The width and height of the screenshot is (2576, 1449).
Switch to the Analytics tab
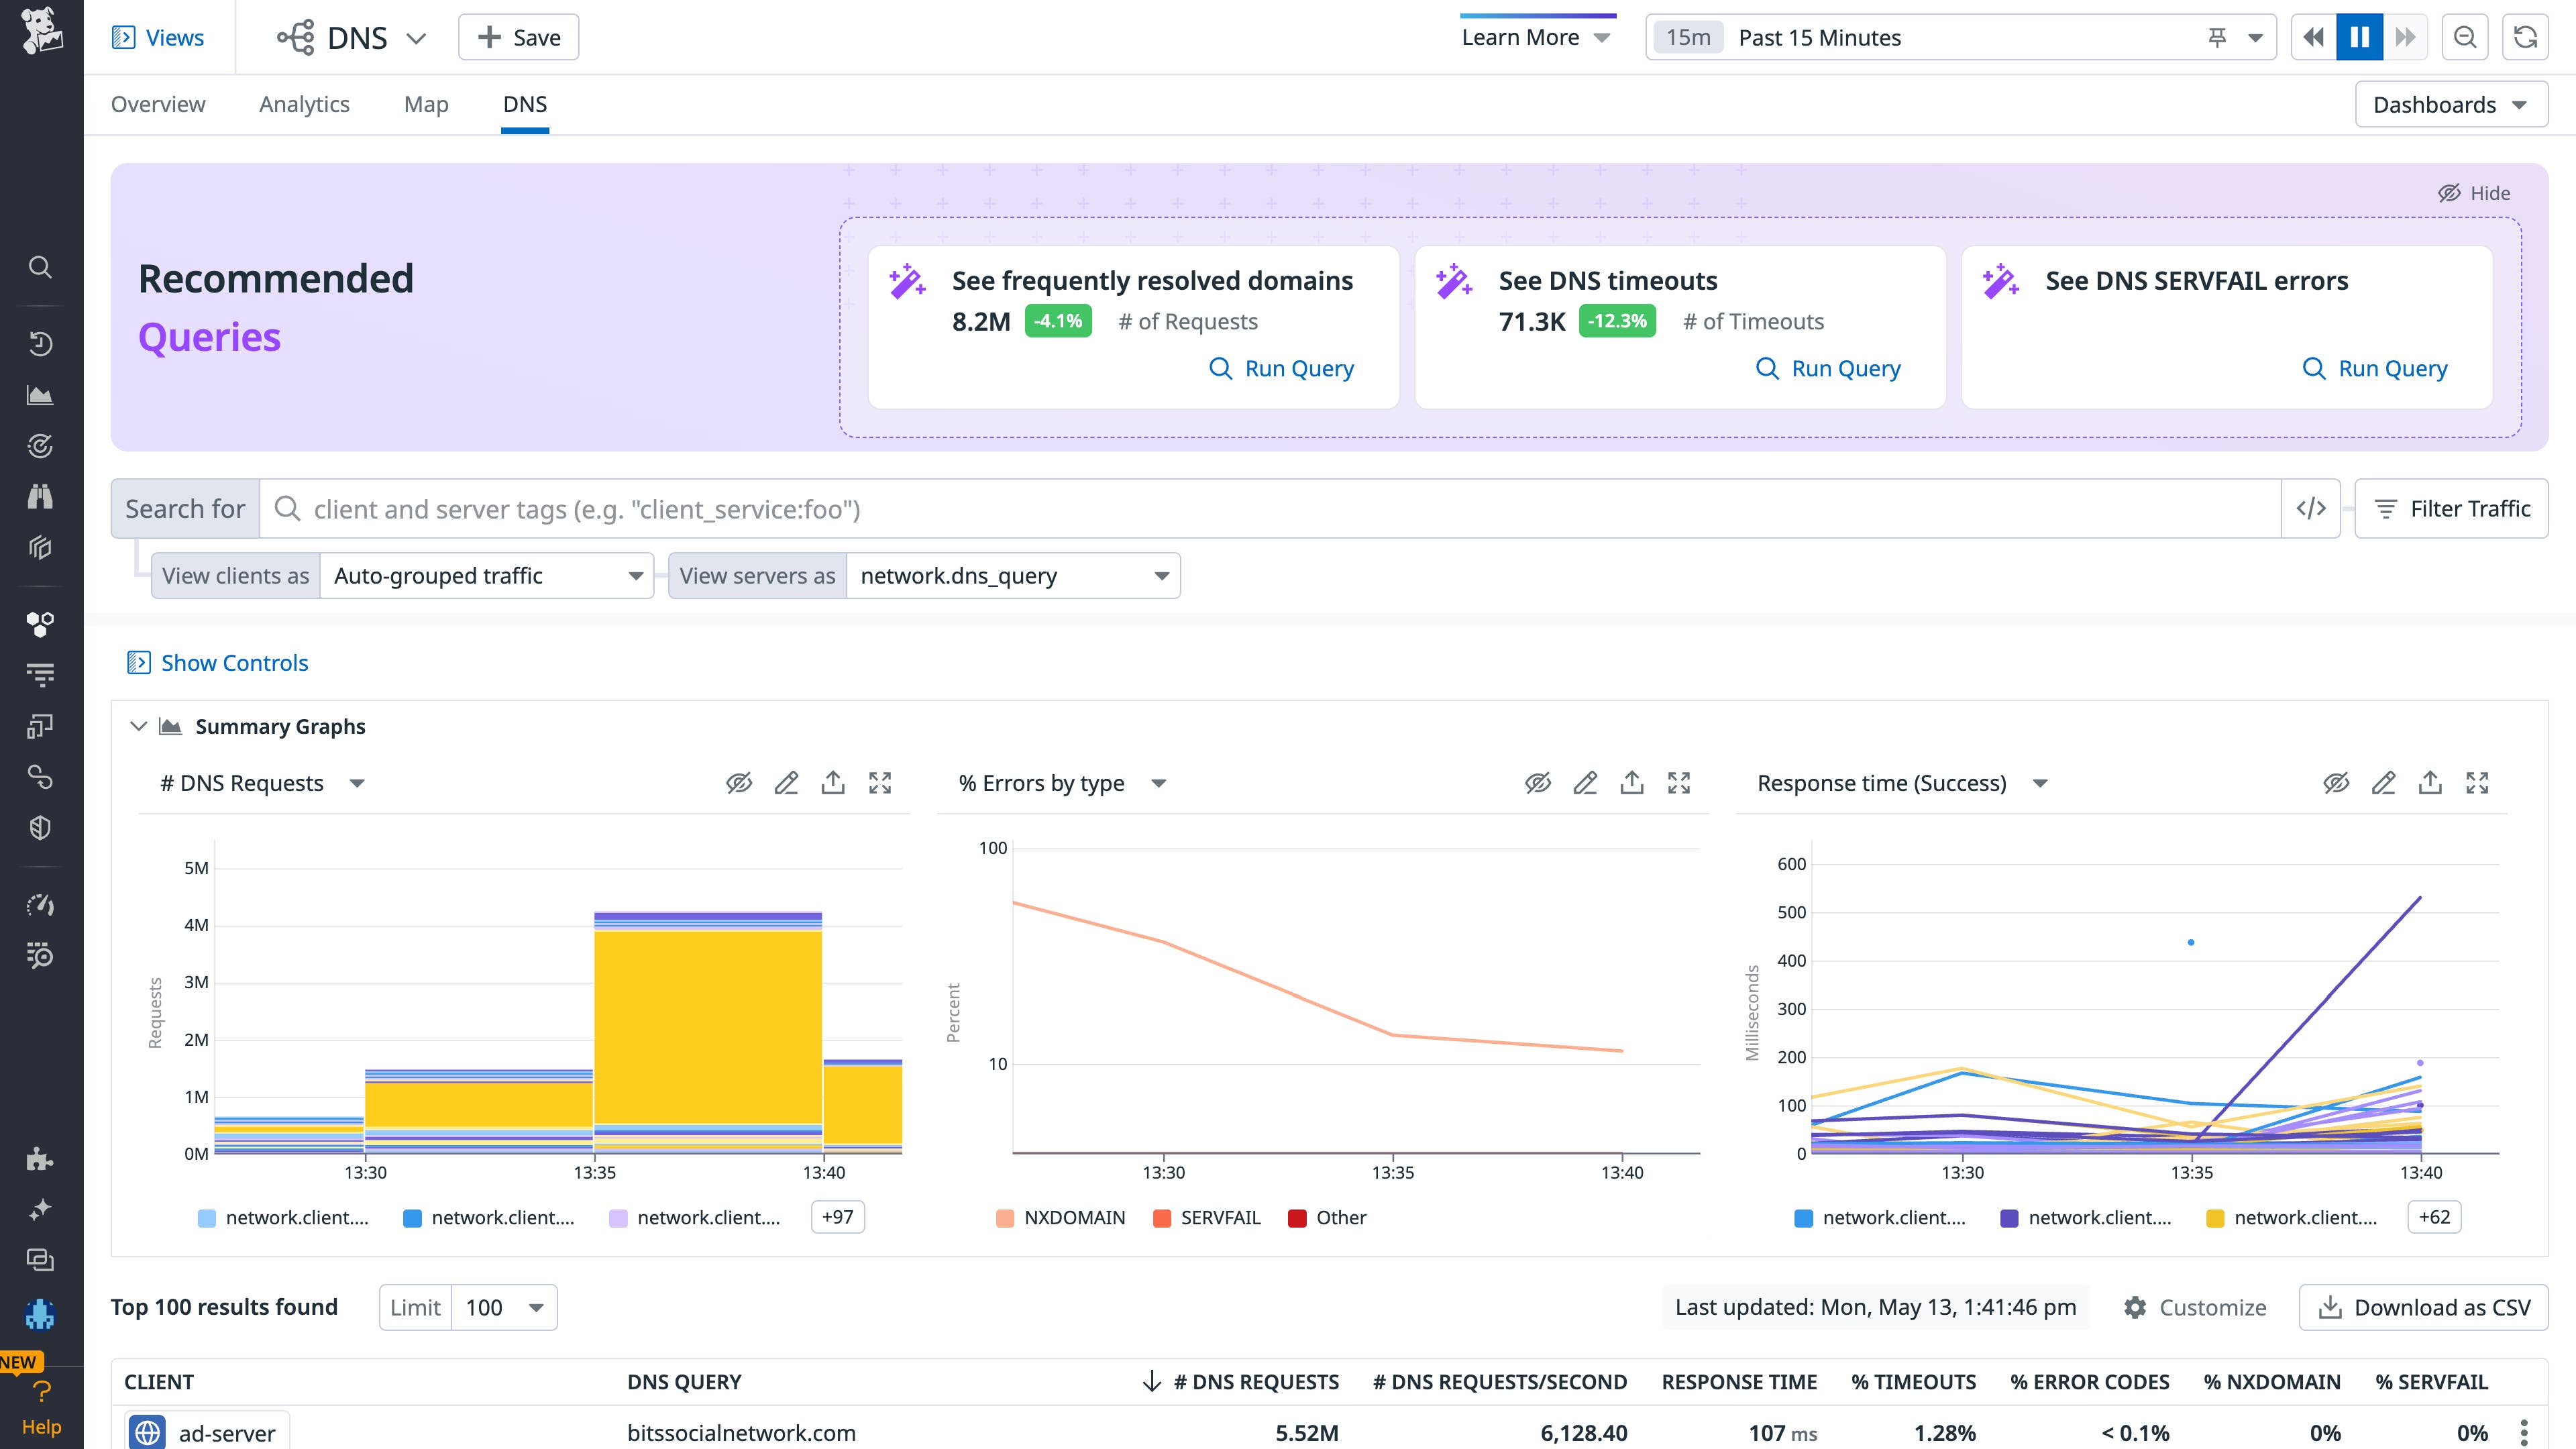[x=304, y=103]
